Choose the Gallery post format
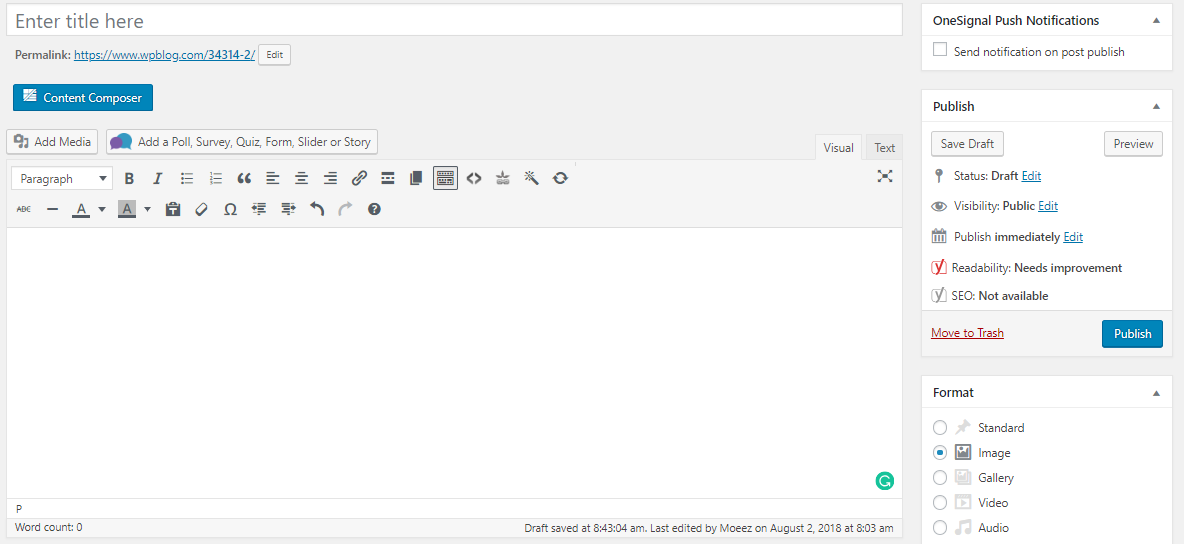Screen dimensions: 1184x544 (940, 478)
